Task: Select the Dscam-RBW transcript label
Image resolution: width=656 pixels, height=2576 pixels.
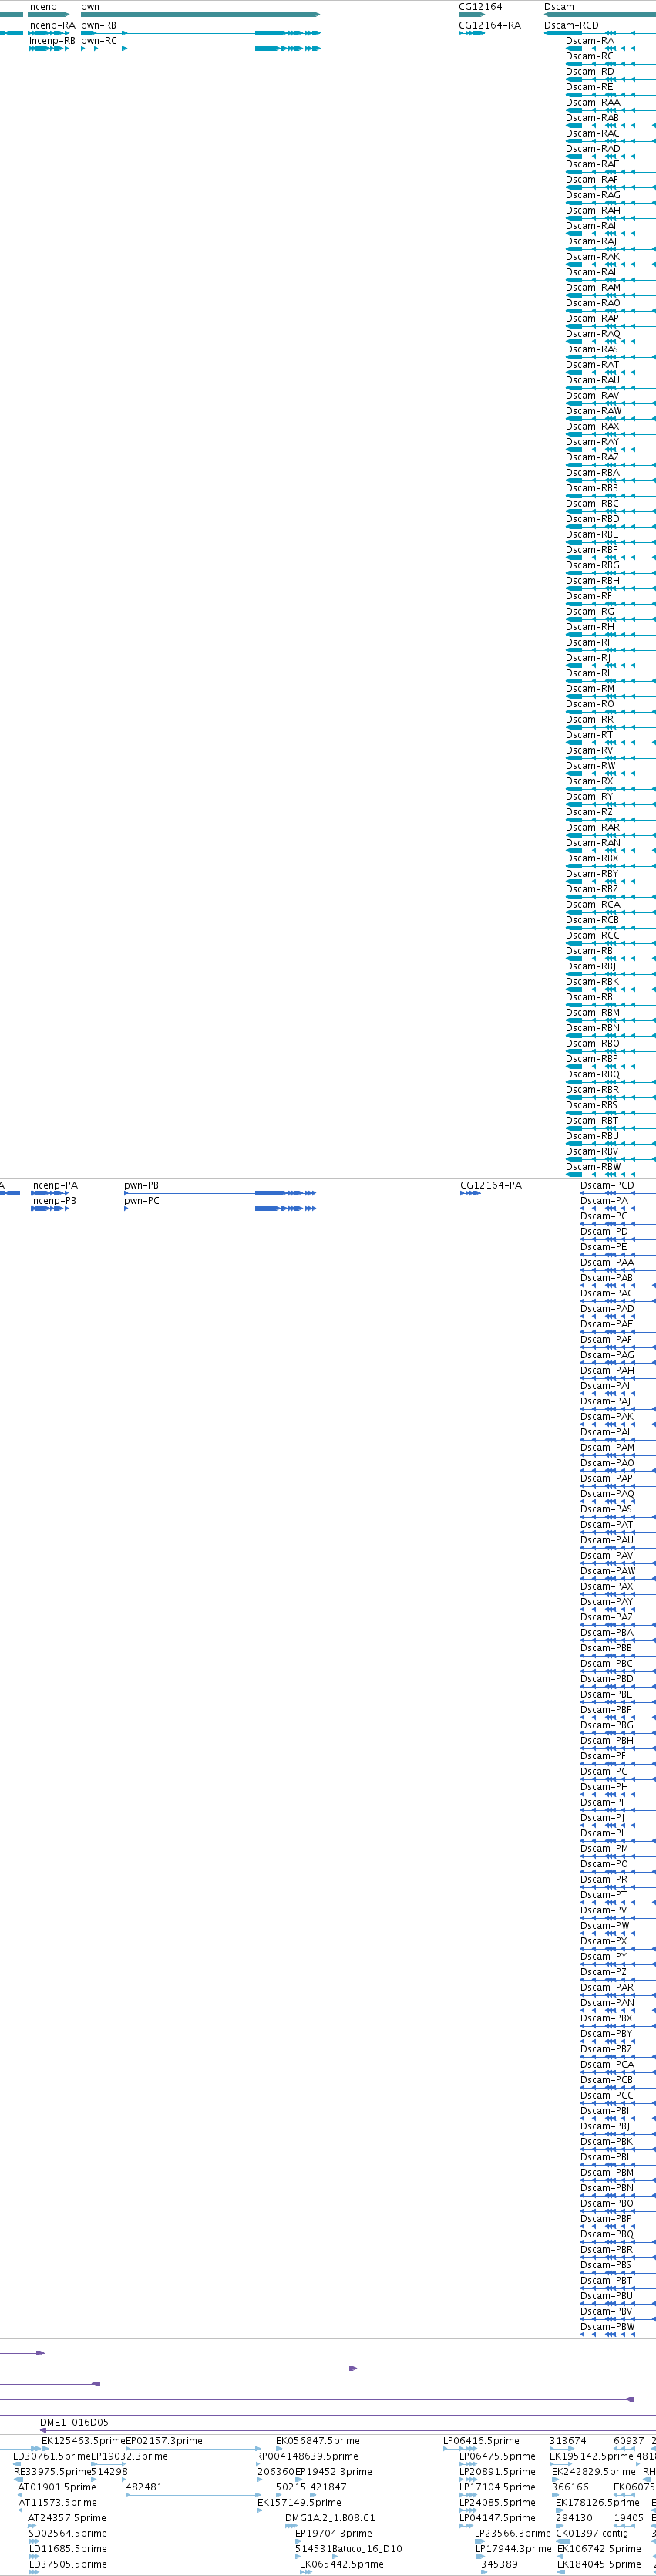Action: click(593, 1166)
